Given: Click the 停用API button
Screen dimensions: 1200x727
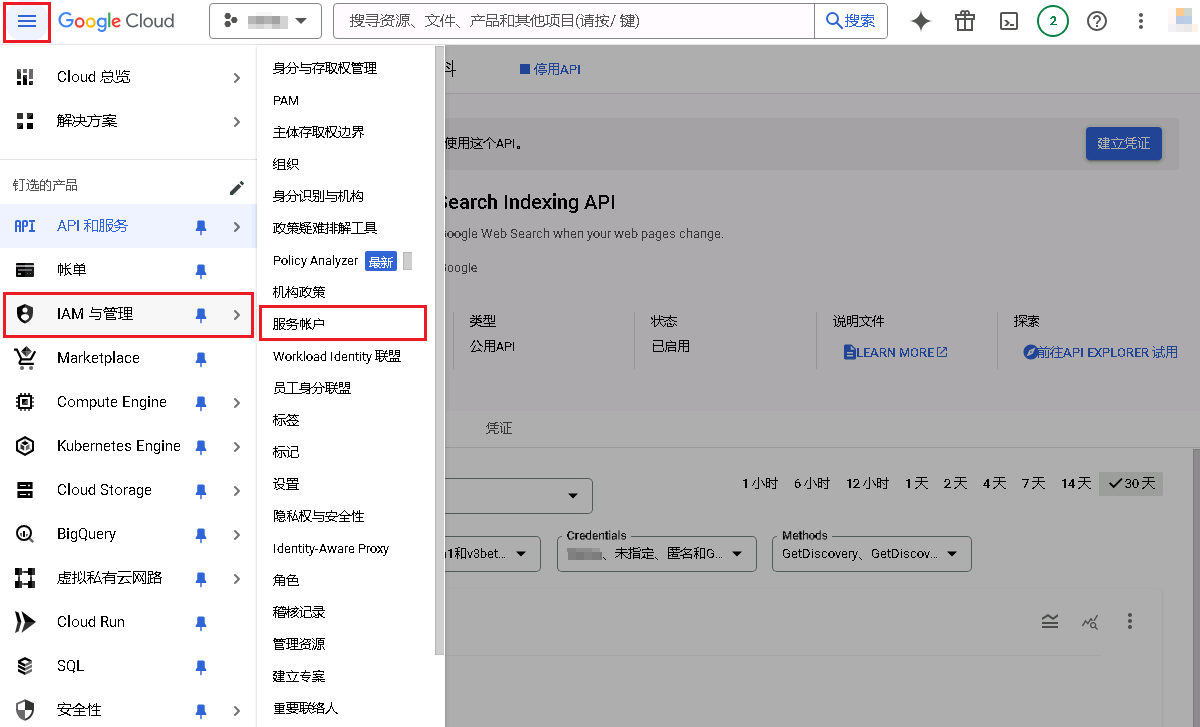Looking at the screenshot, I should 550,70.
